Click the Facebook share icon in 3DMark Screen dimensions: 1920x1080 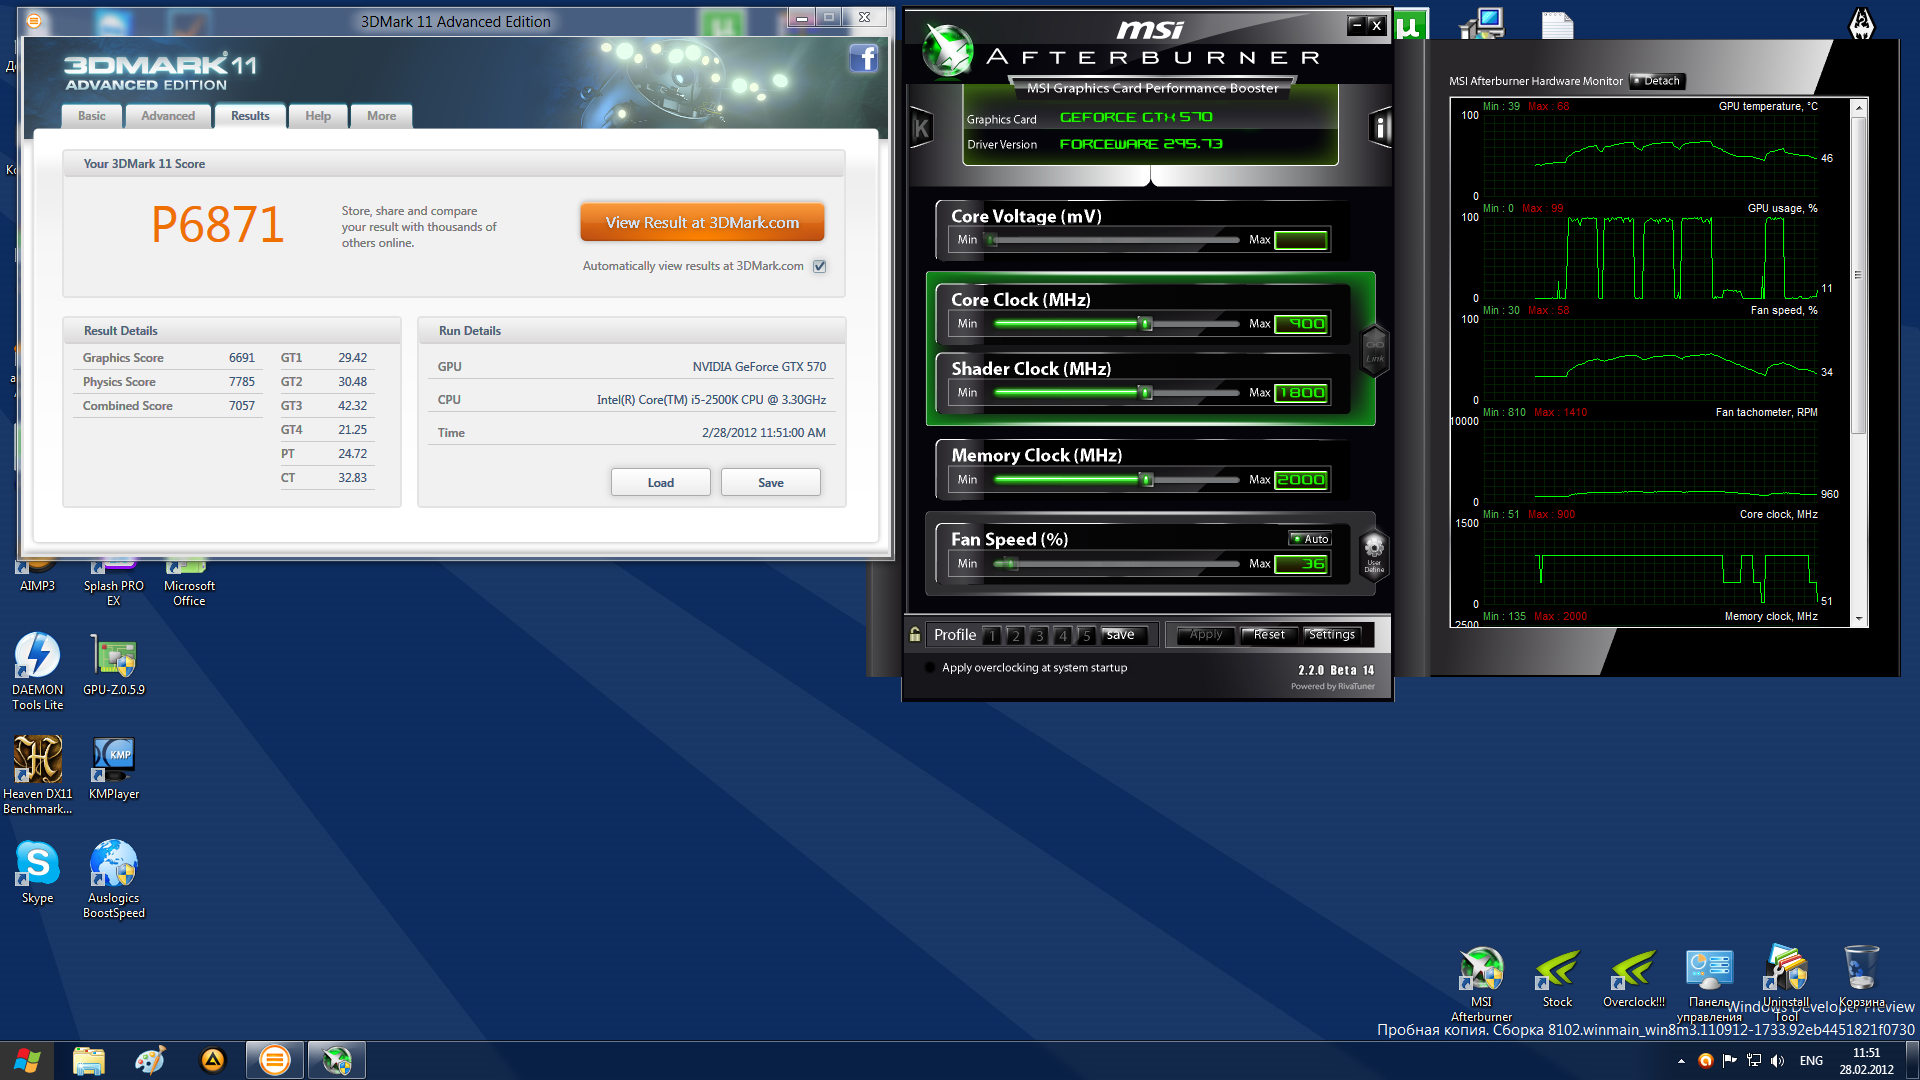point(863,59)
